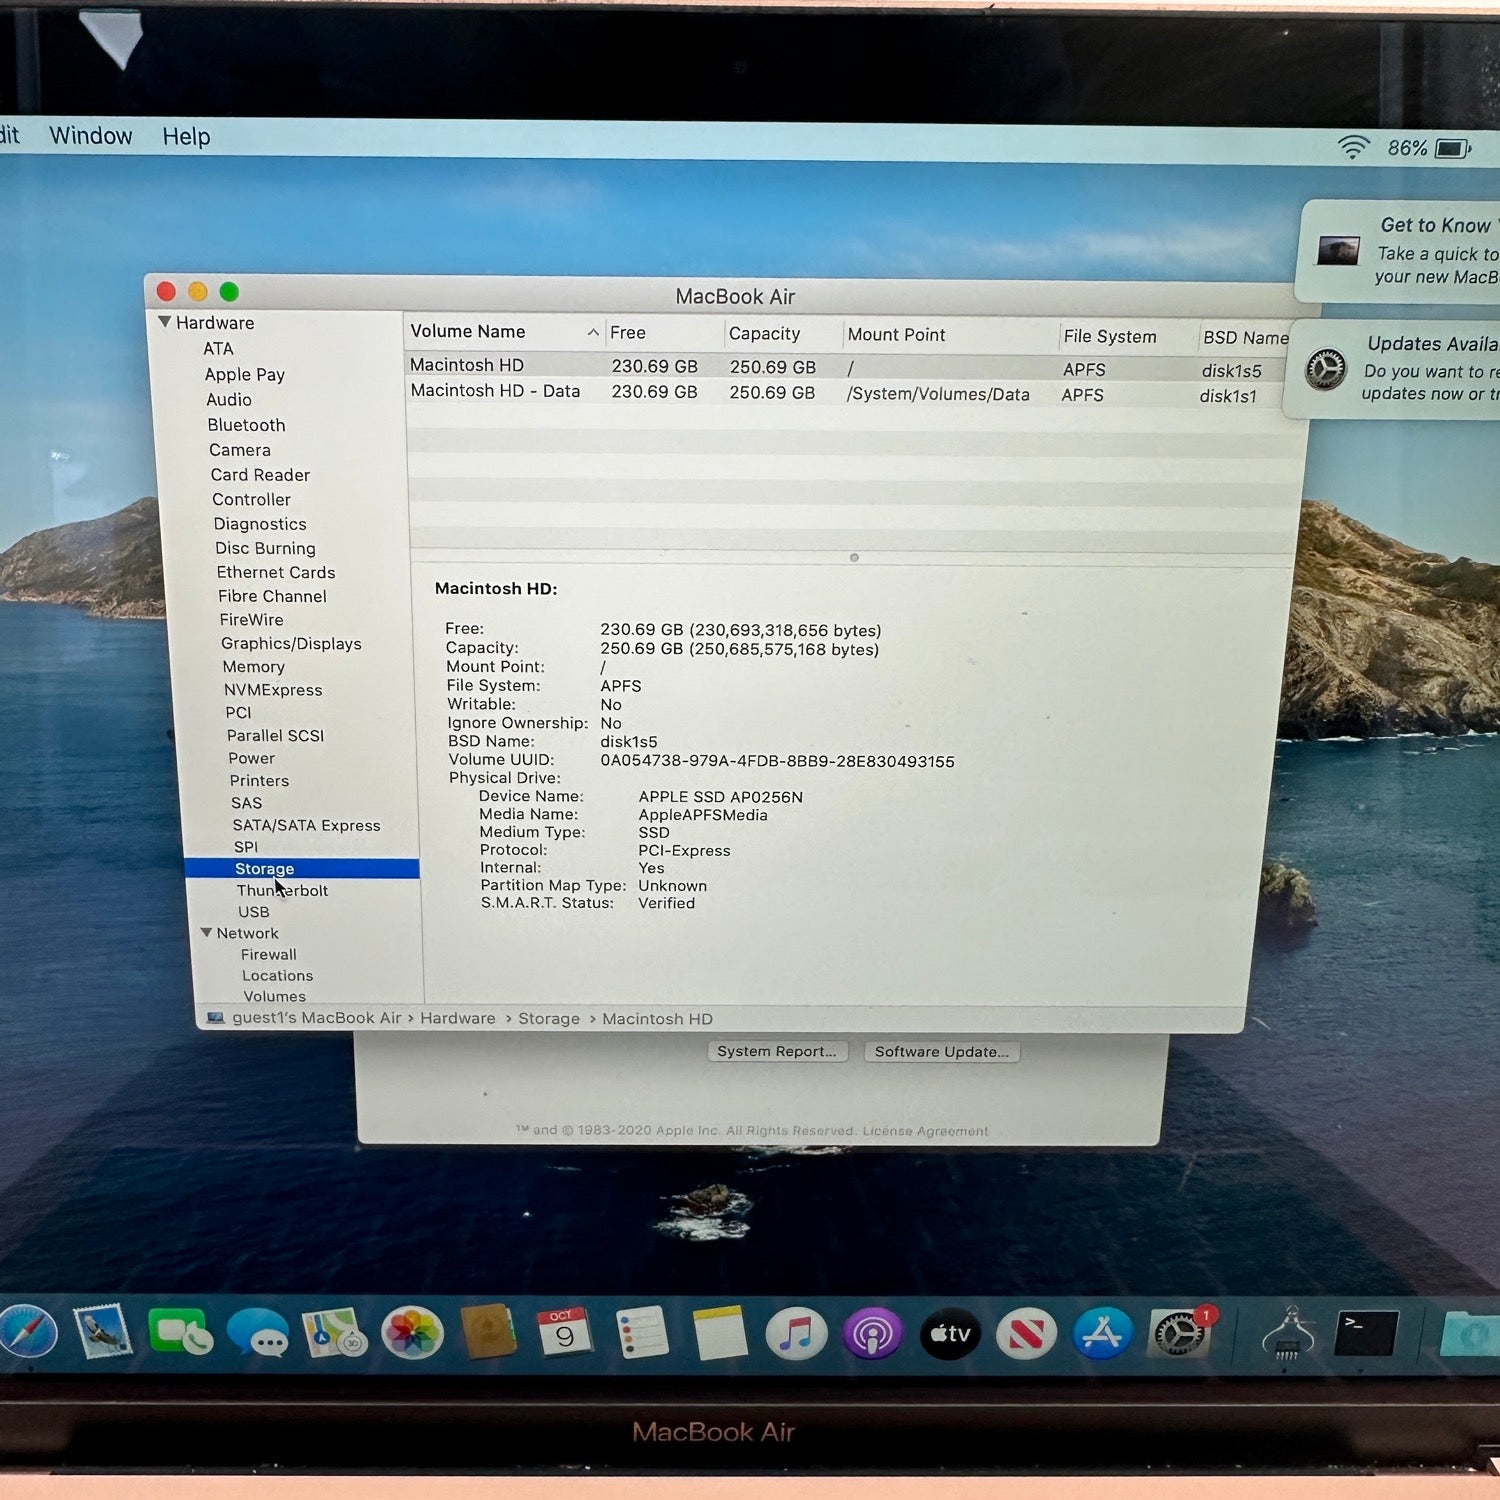Launch the App Store from the dock

point(1102,1334)
